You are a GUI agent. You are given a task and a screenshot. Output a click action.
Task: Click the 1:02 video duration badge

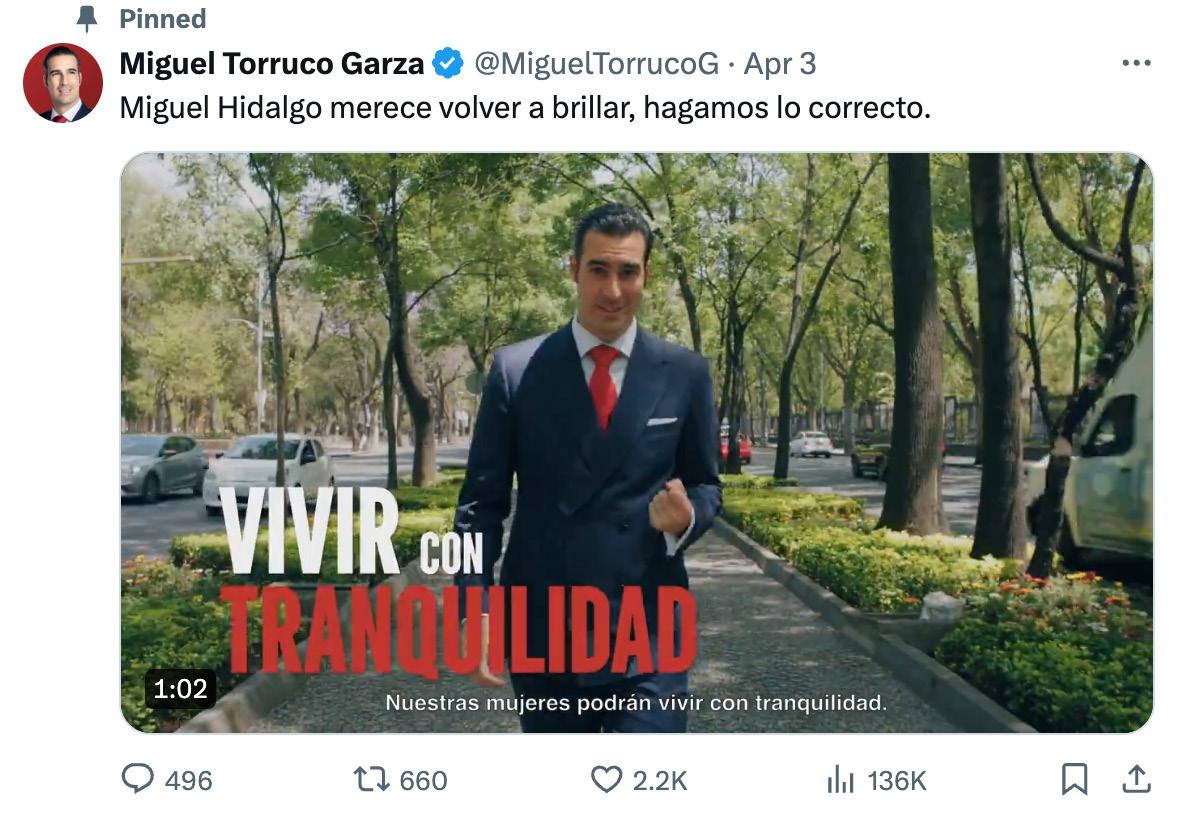[x=180, y=689]
